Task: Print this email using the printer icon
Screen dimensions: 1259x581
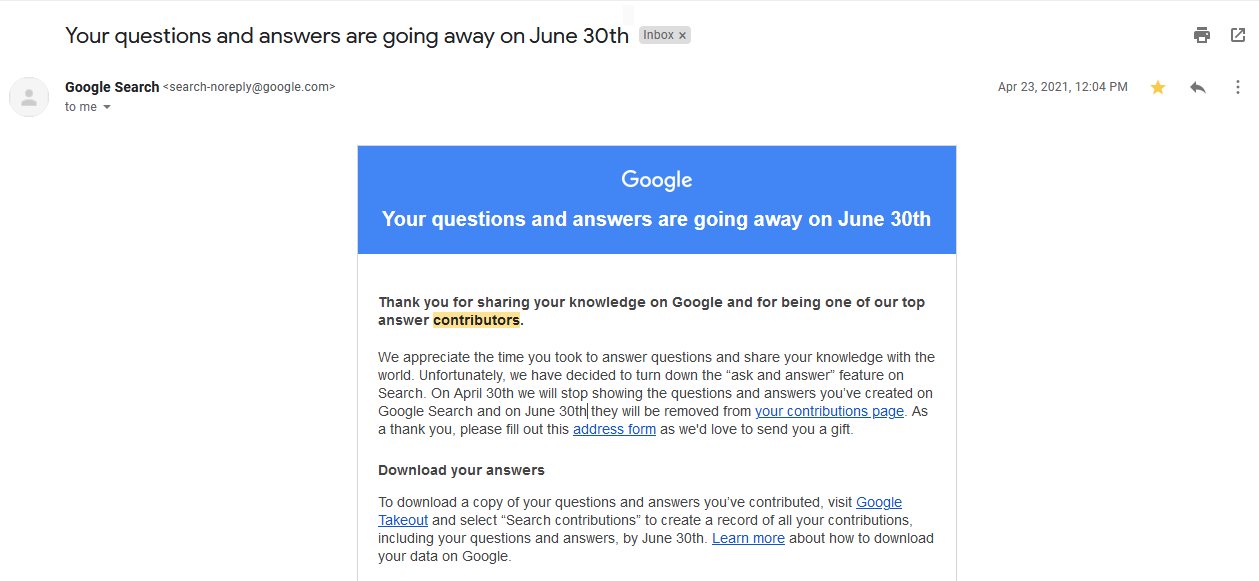Action: [1202, 35]
